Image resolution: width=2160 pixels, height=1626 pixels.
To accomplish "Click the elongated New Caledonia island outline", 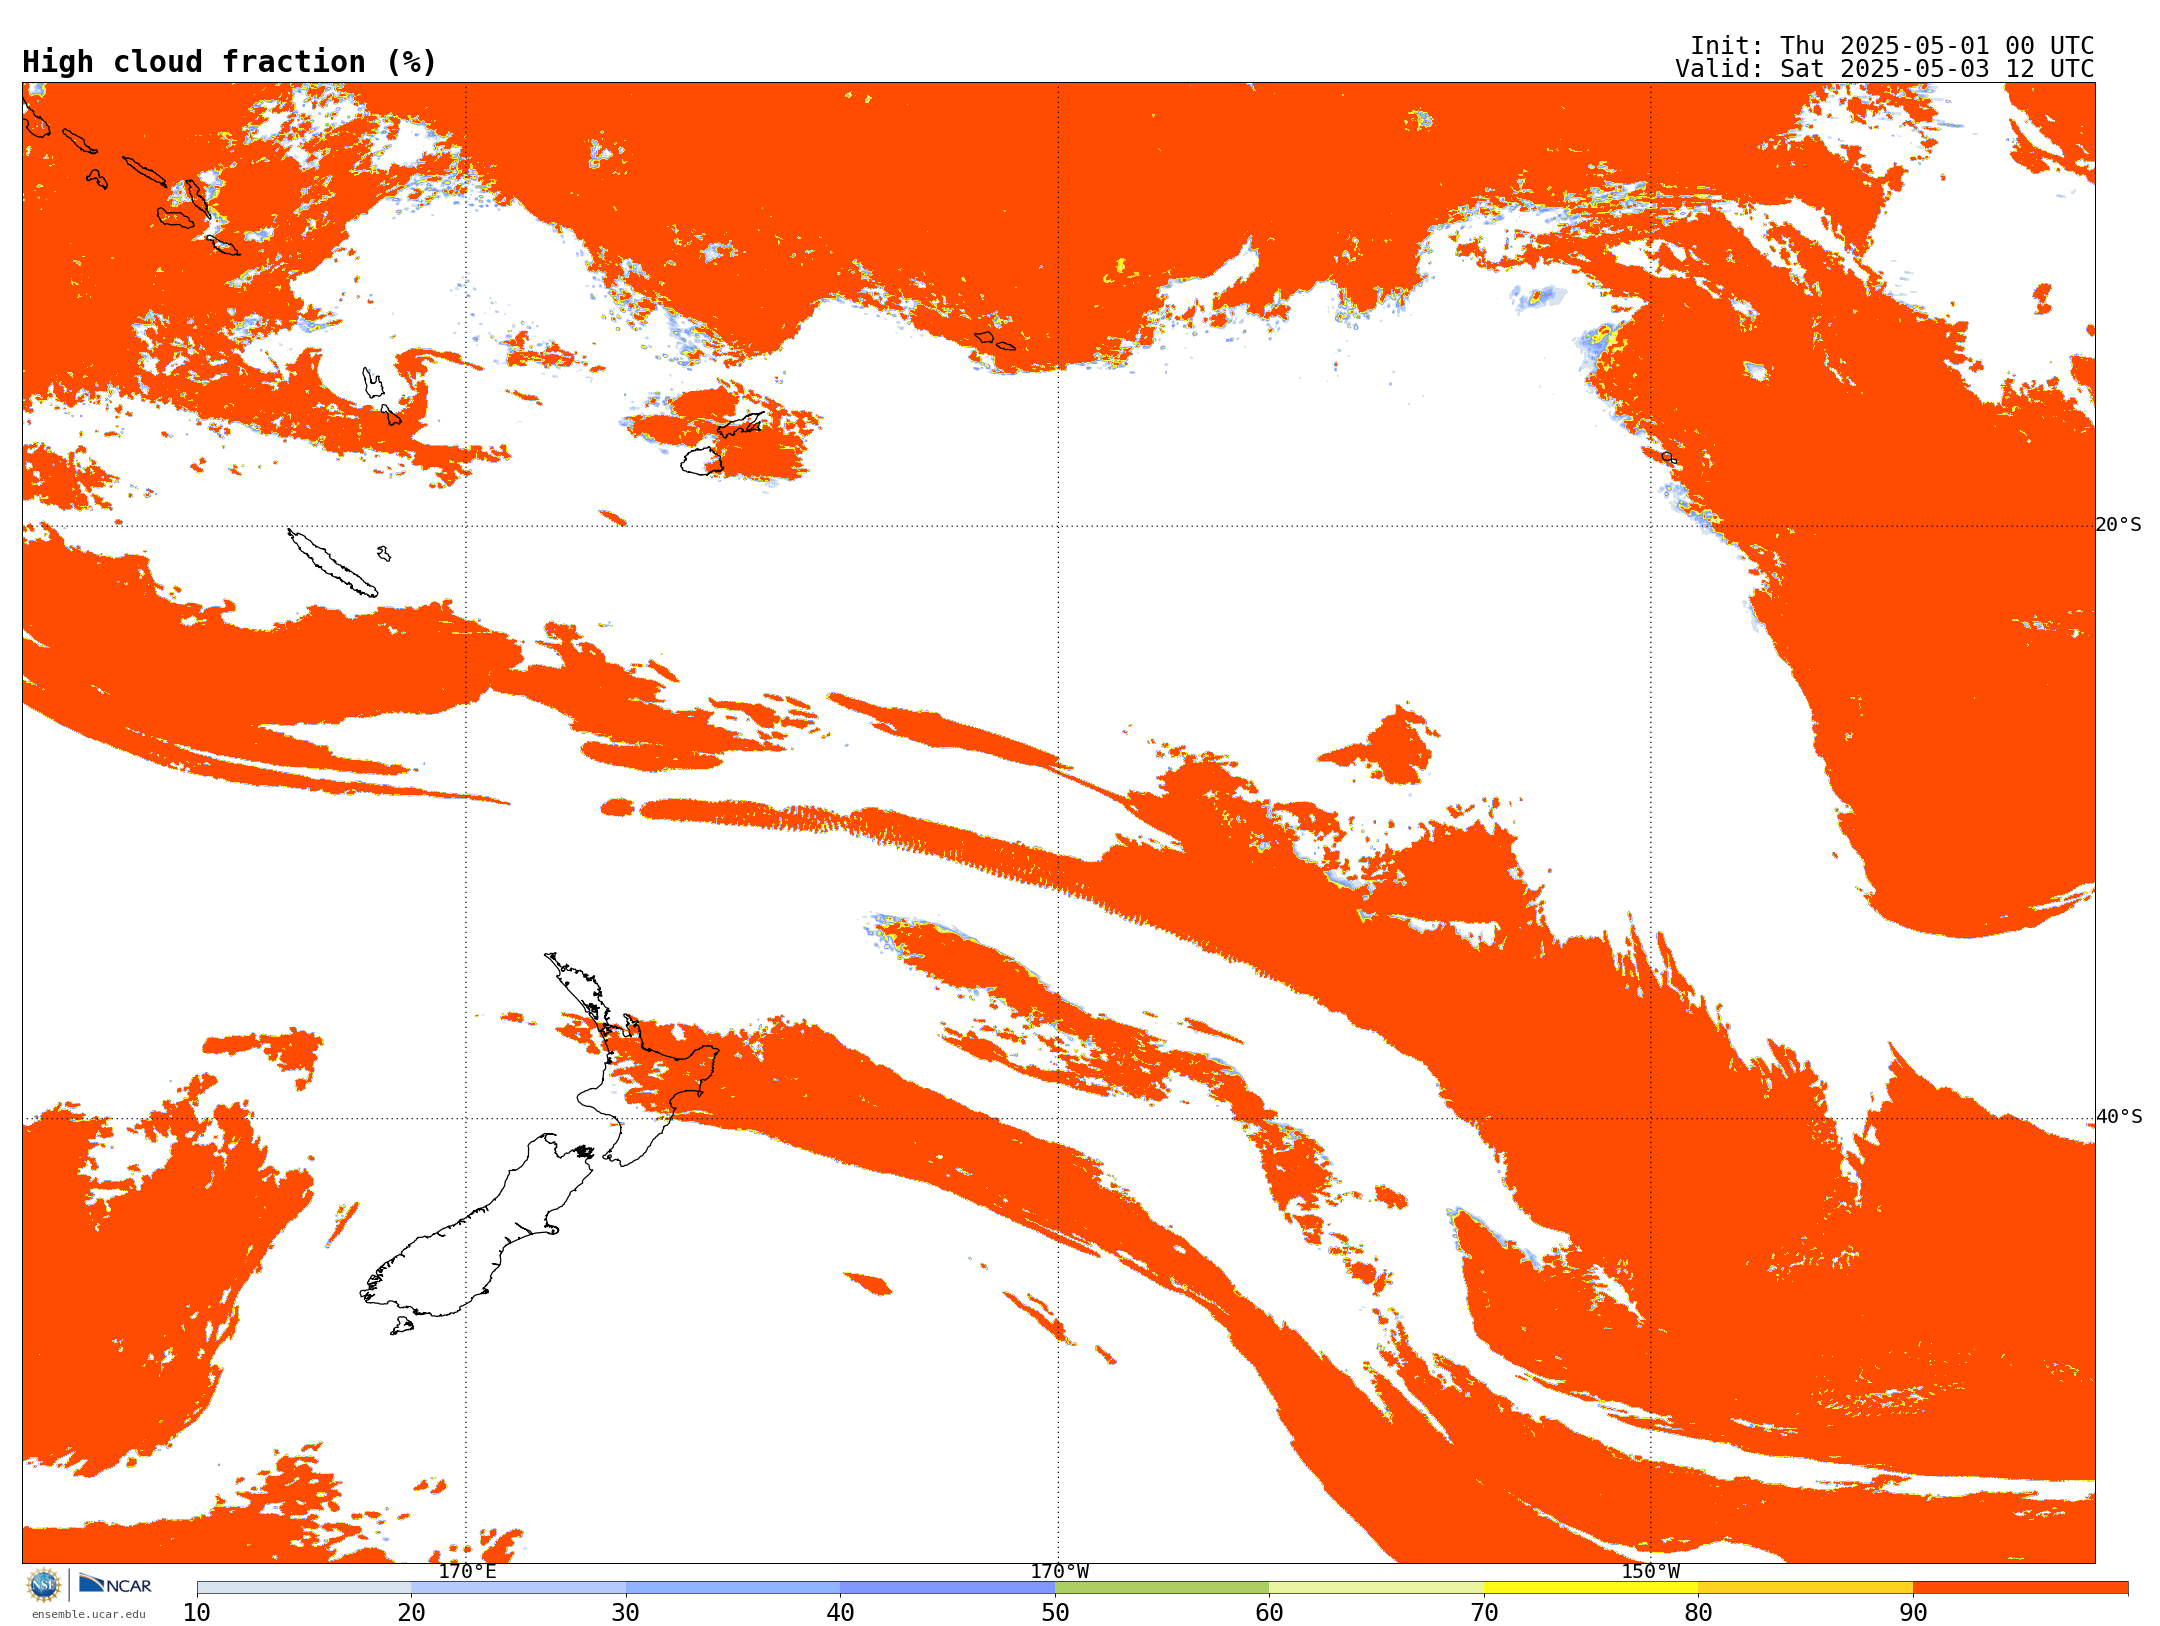I will [x=332, y=563].
